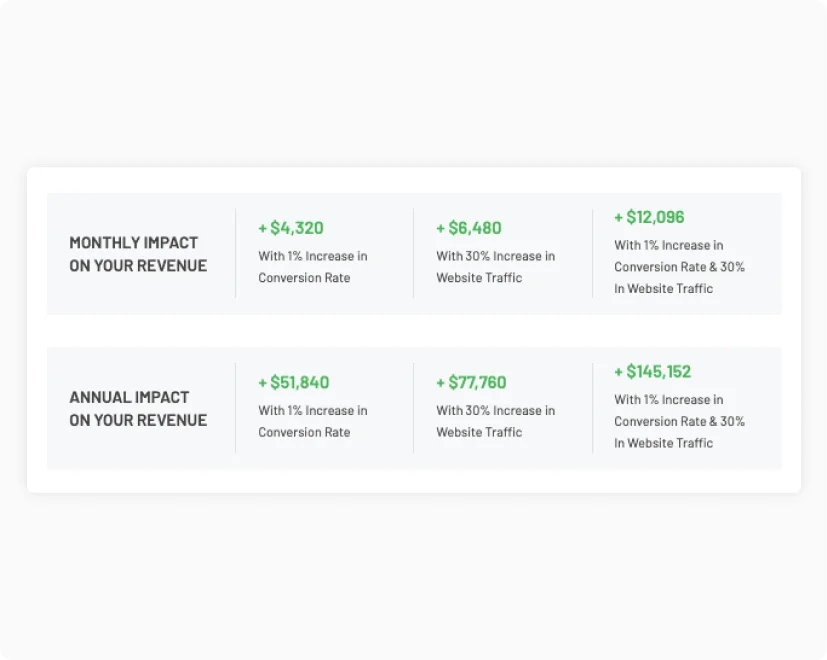Viewport: 827px width, 660px height.
Task: Click the +$51,840 annual value
Action: 293,382
